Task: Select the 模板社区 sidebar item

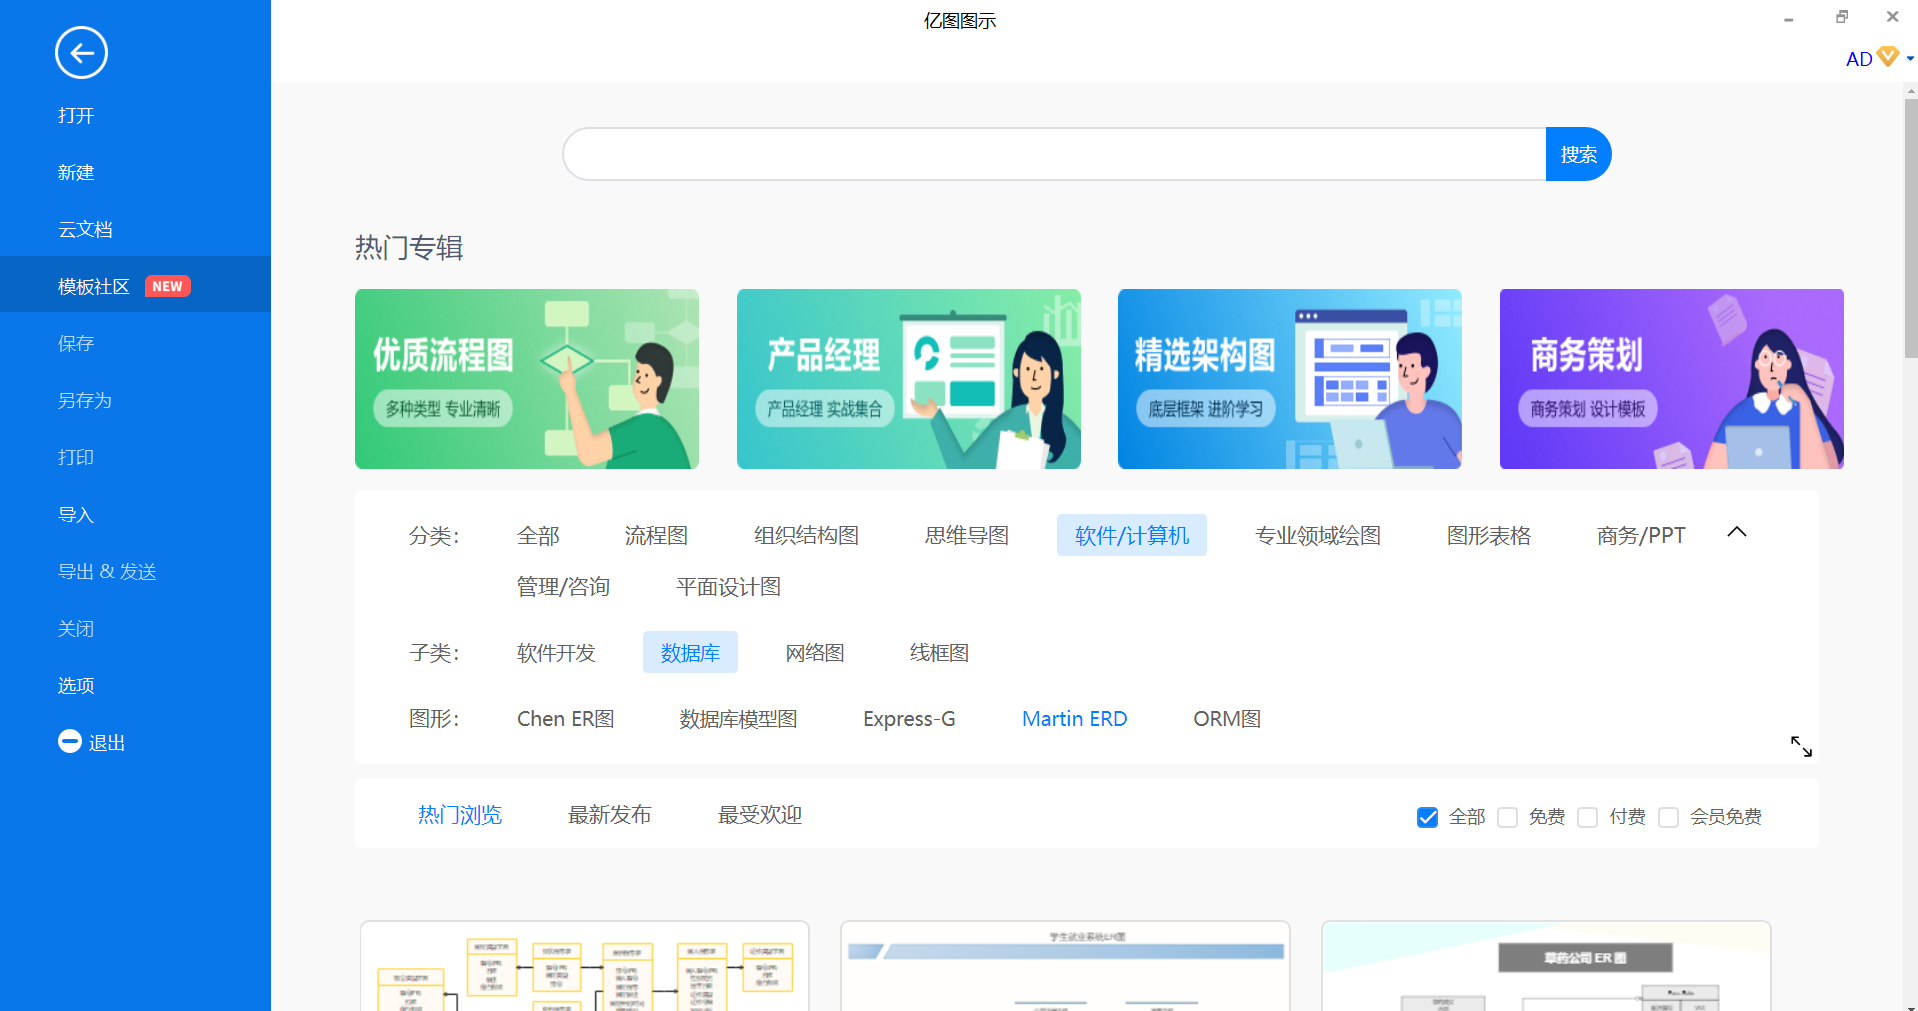Action: point(135,286)
